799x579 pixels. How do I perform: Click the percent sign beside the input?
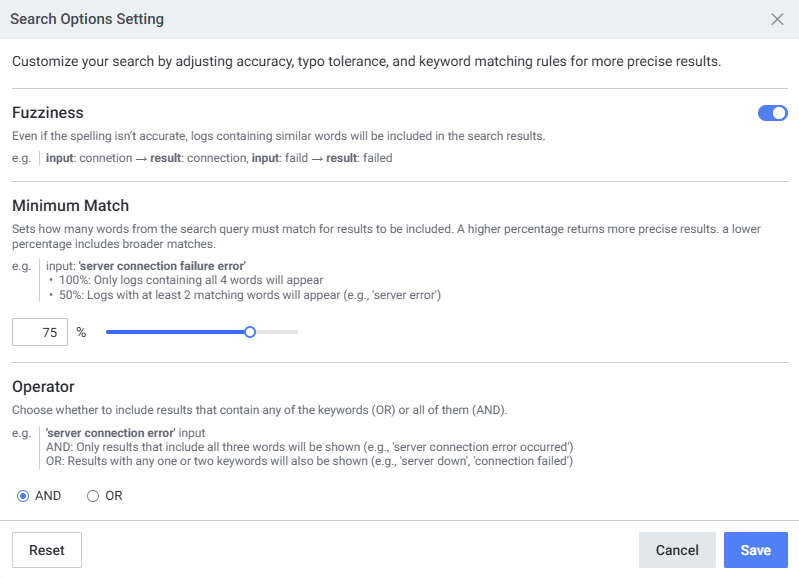81,332
